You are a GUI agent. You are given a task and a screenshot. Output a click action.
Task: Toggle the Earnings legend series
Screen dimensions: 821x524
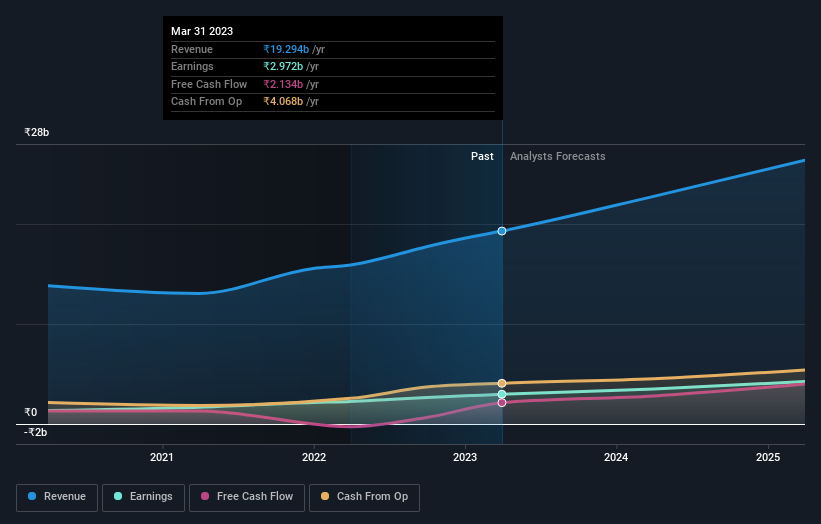(x=143, y=497)
